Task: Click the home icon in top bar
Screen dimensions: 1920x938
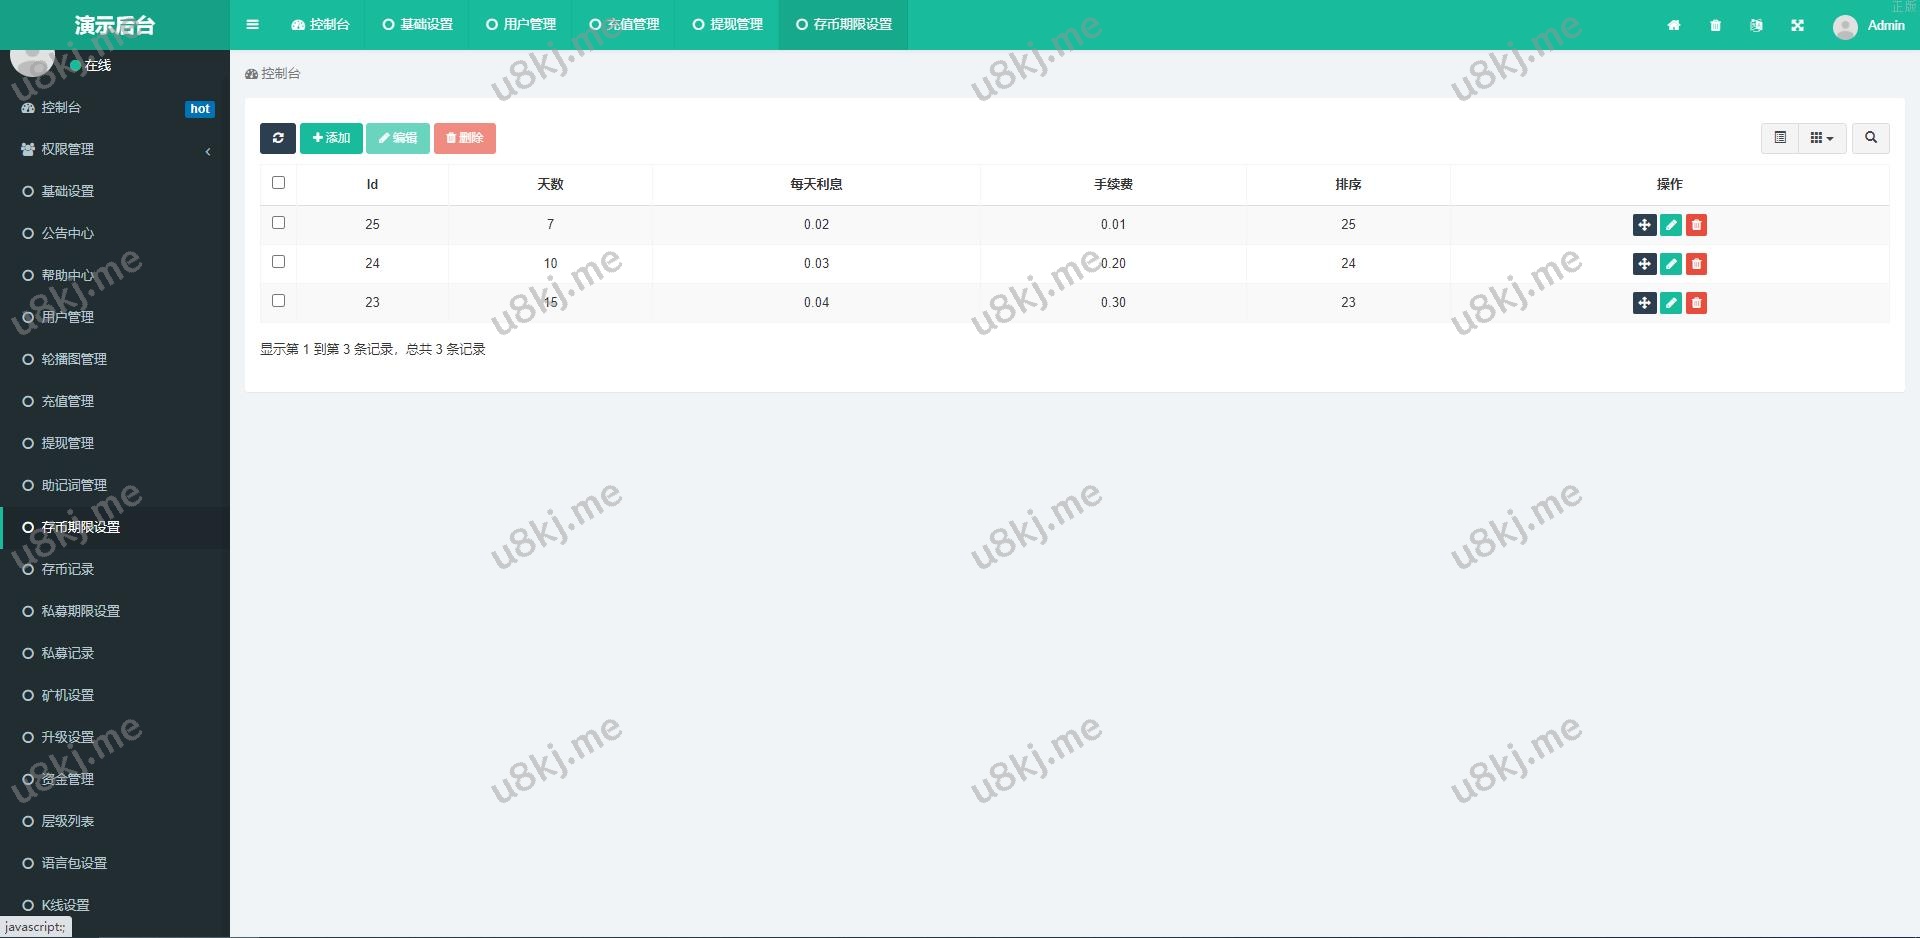Action: click(x=1673, y=25)
